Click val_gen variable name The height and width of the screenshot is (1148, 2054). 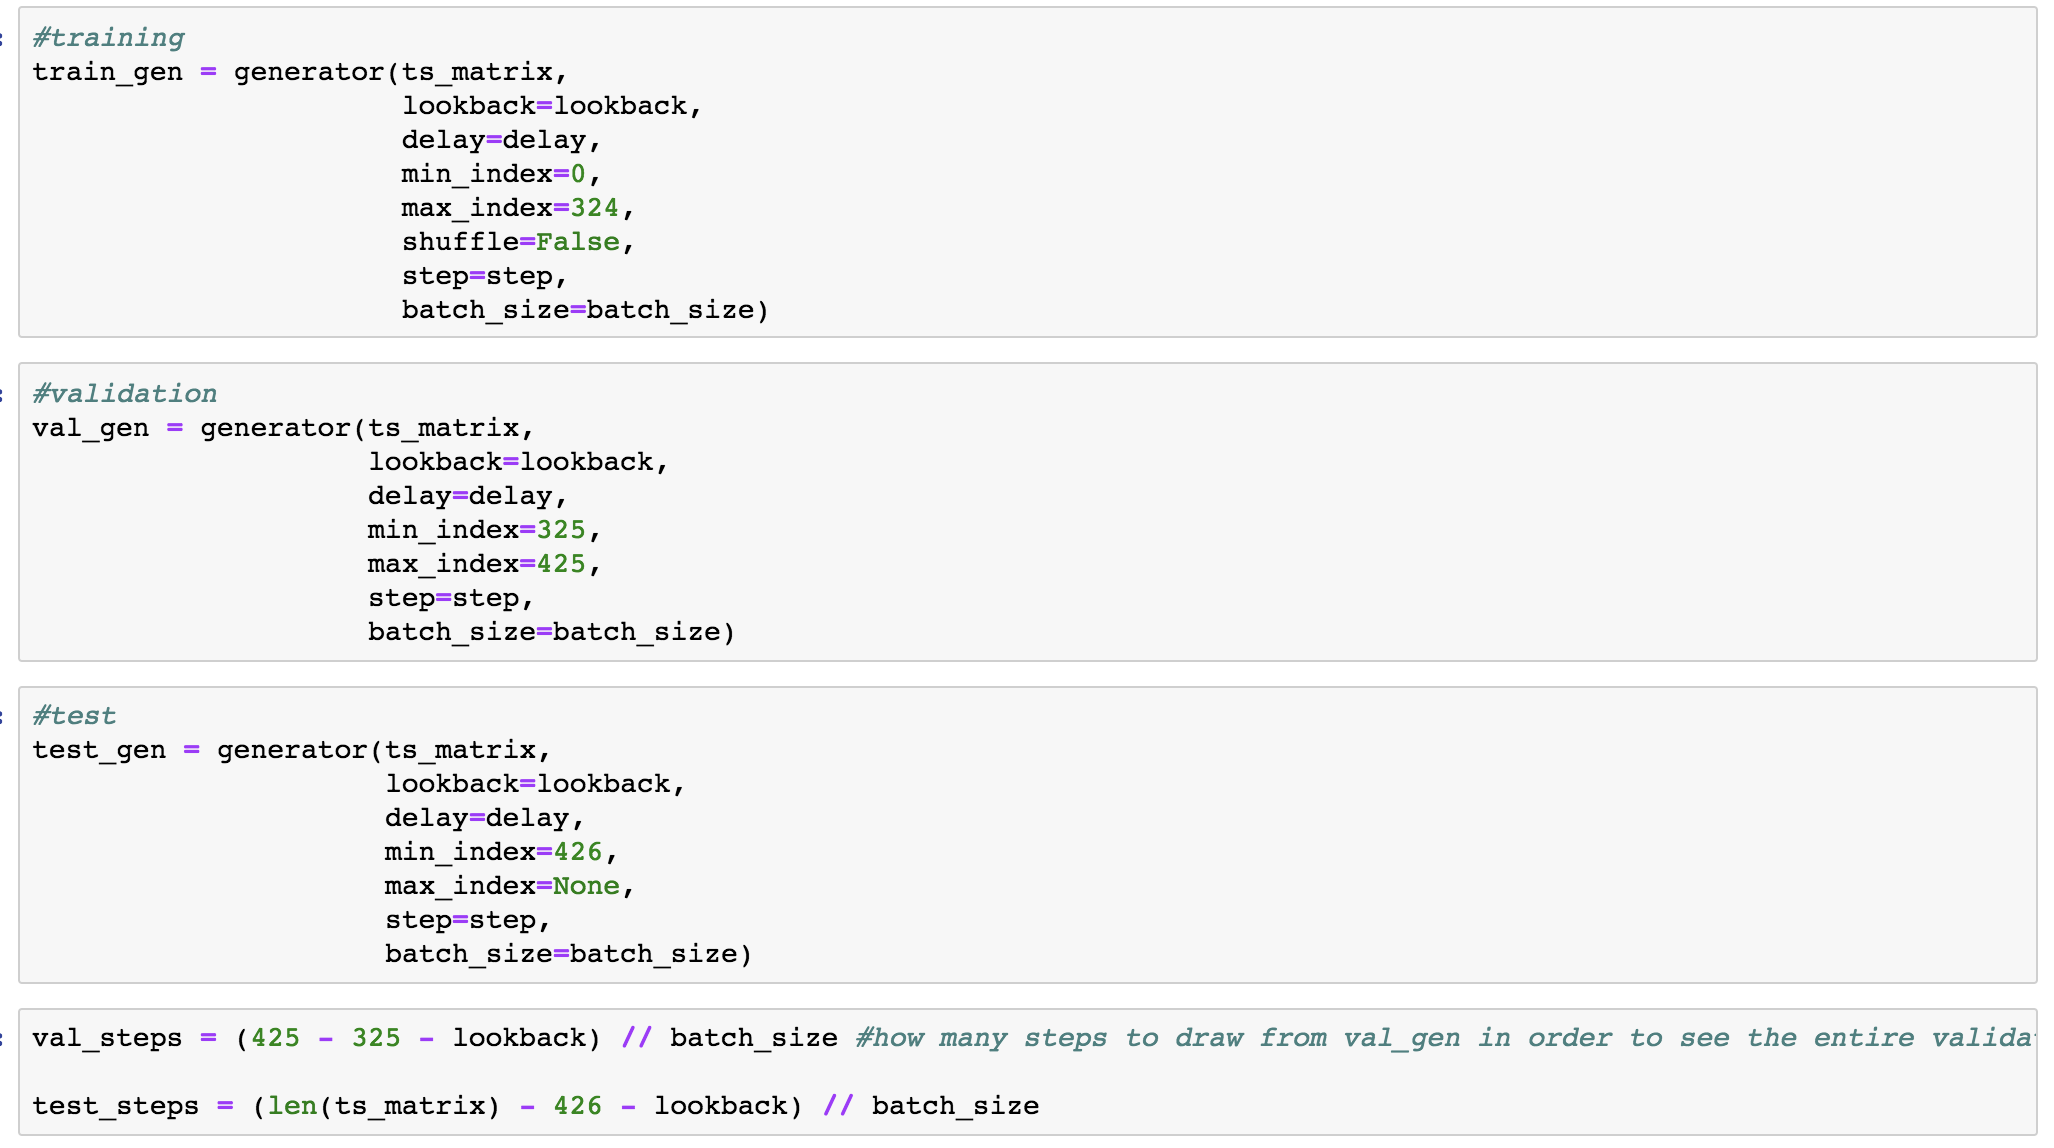coord(90,428)
